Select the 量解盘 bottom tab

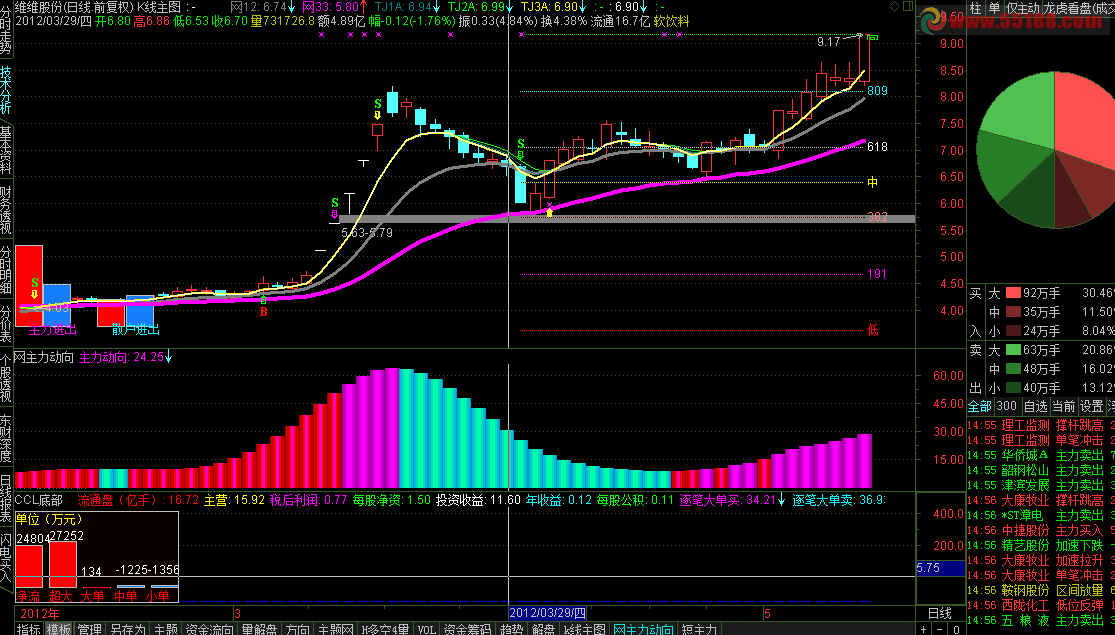point(259,629)
